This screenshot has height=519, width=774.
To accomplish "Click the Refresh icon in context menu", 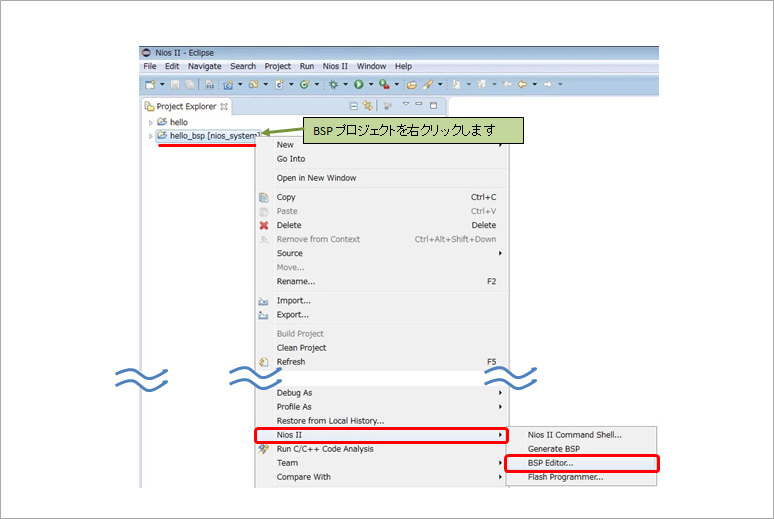I will point(263,362).
